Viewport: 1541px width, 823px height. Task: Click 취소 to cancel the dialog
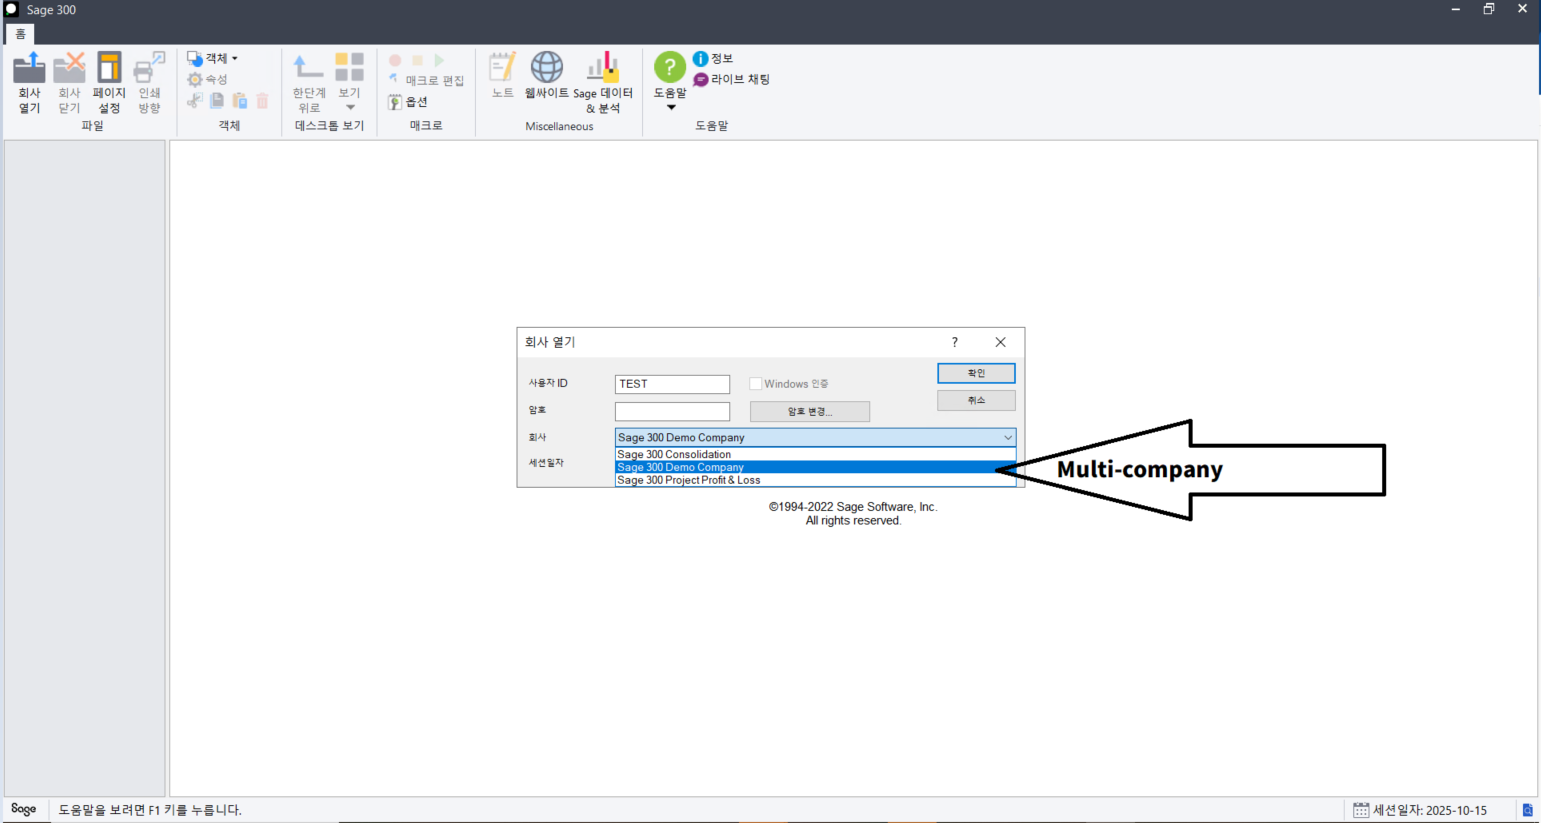click(x=976, y=400)
